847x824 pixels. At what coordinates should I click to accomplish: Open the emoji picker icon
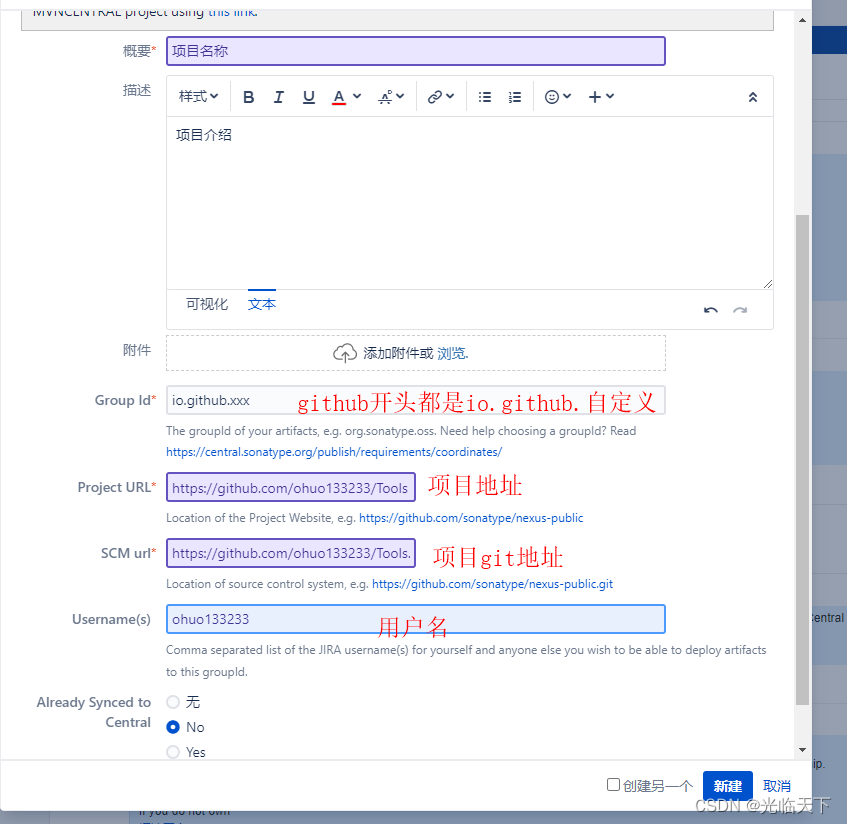[x=552, y=97]
